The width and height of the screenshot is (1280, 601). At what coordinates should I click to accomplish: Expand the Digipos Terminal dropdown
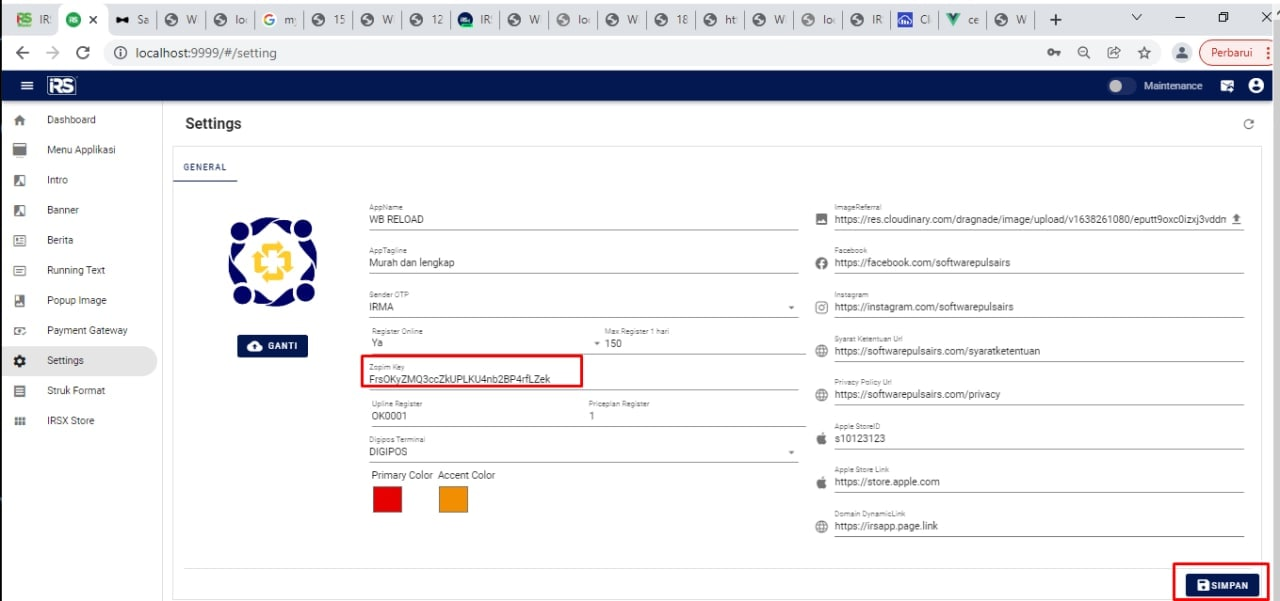[791, 452]
